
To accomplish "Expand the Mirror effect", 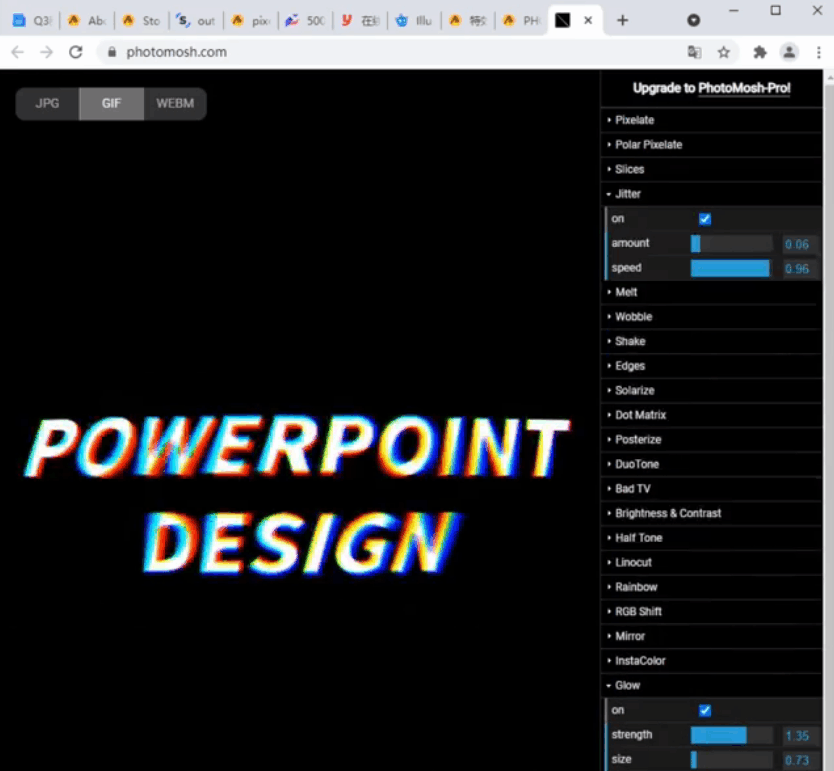I will pos(711,636).
